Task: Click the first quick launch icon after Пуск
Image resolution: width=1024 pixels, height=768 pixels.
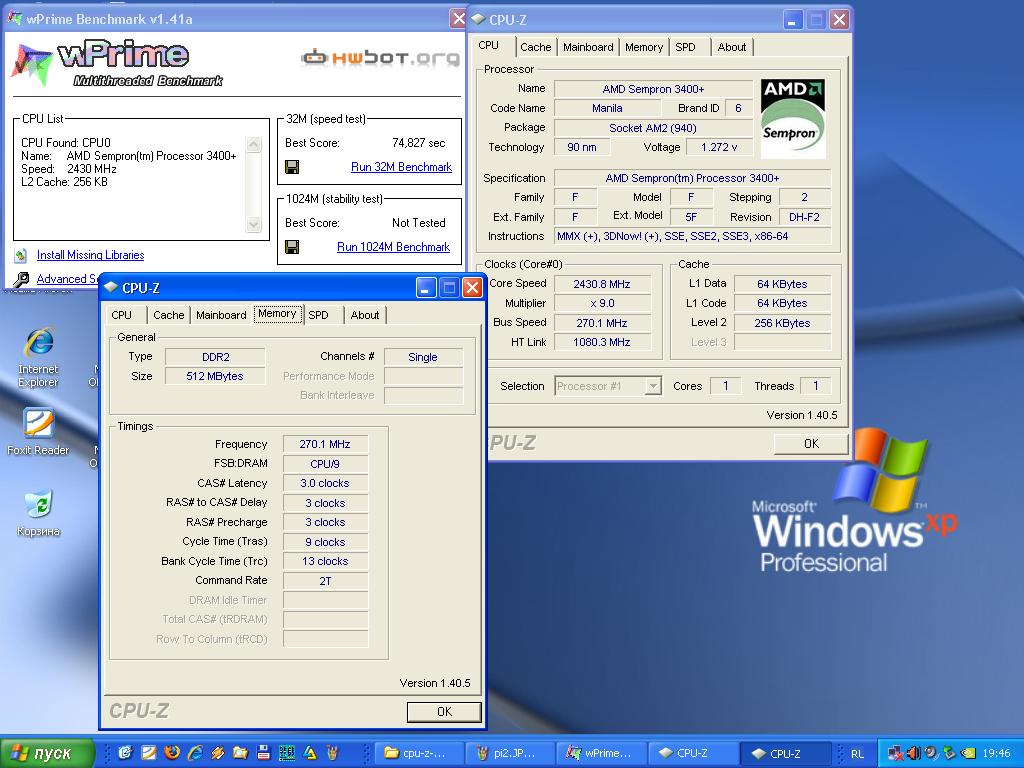Action: coord(125,752)
